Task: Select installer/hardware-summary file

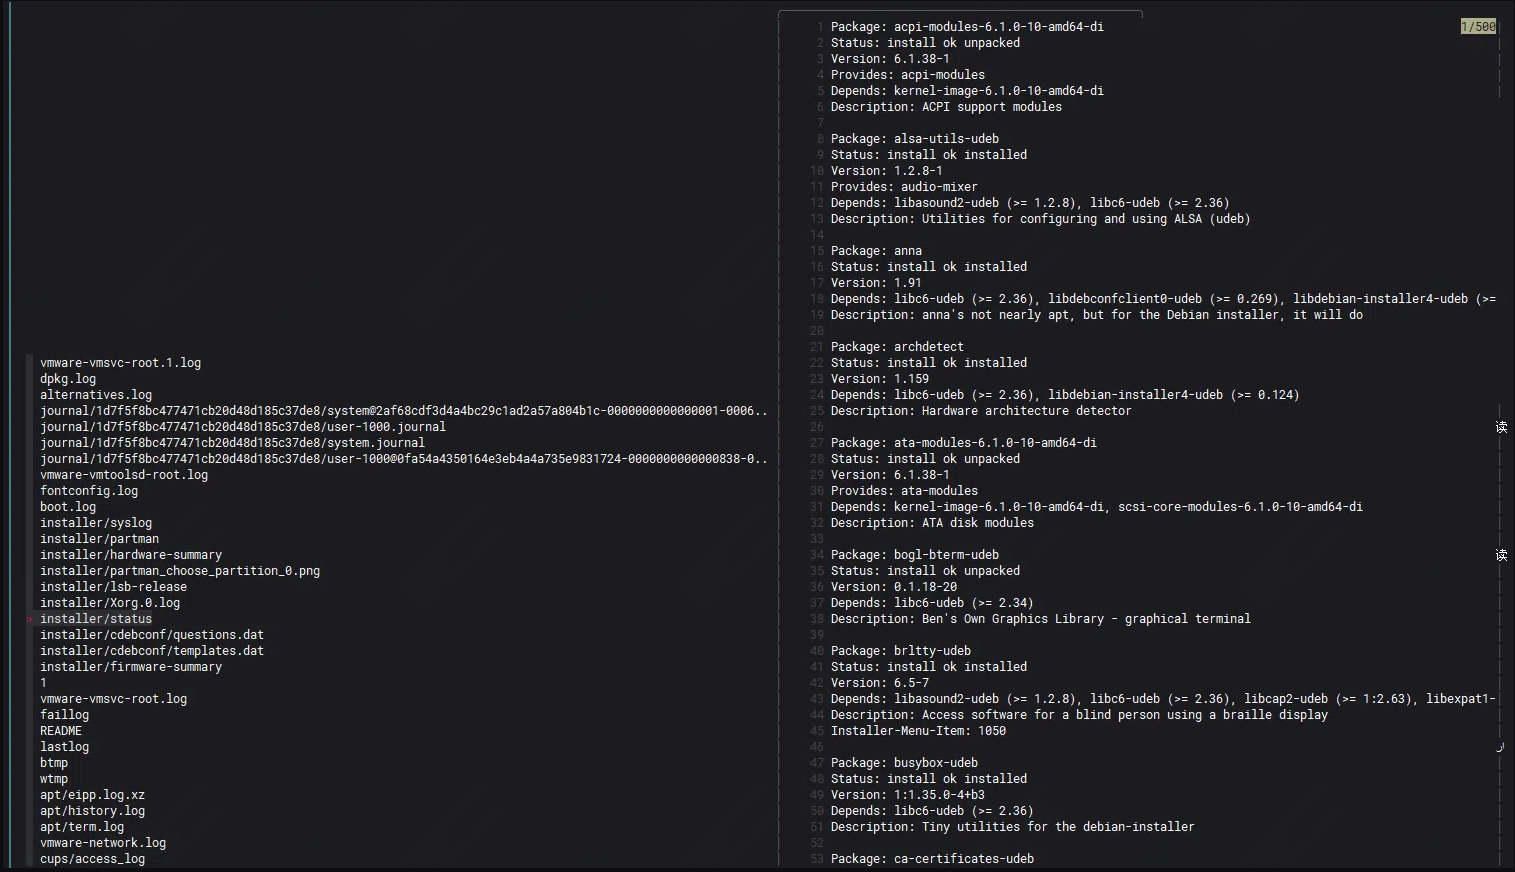Action: coord(131,555)
